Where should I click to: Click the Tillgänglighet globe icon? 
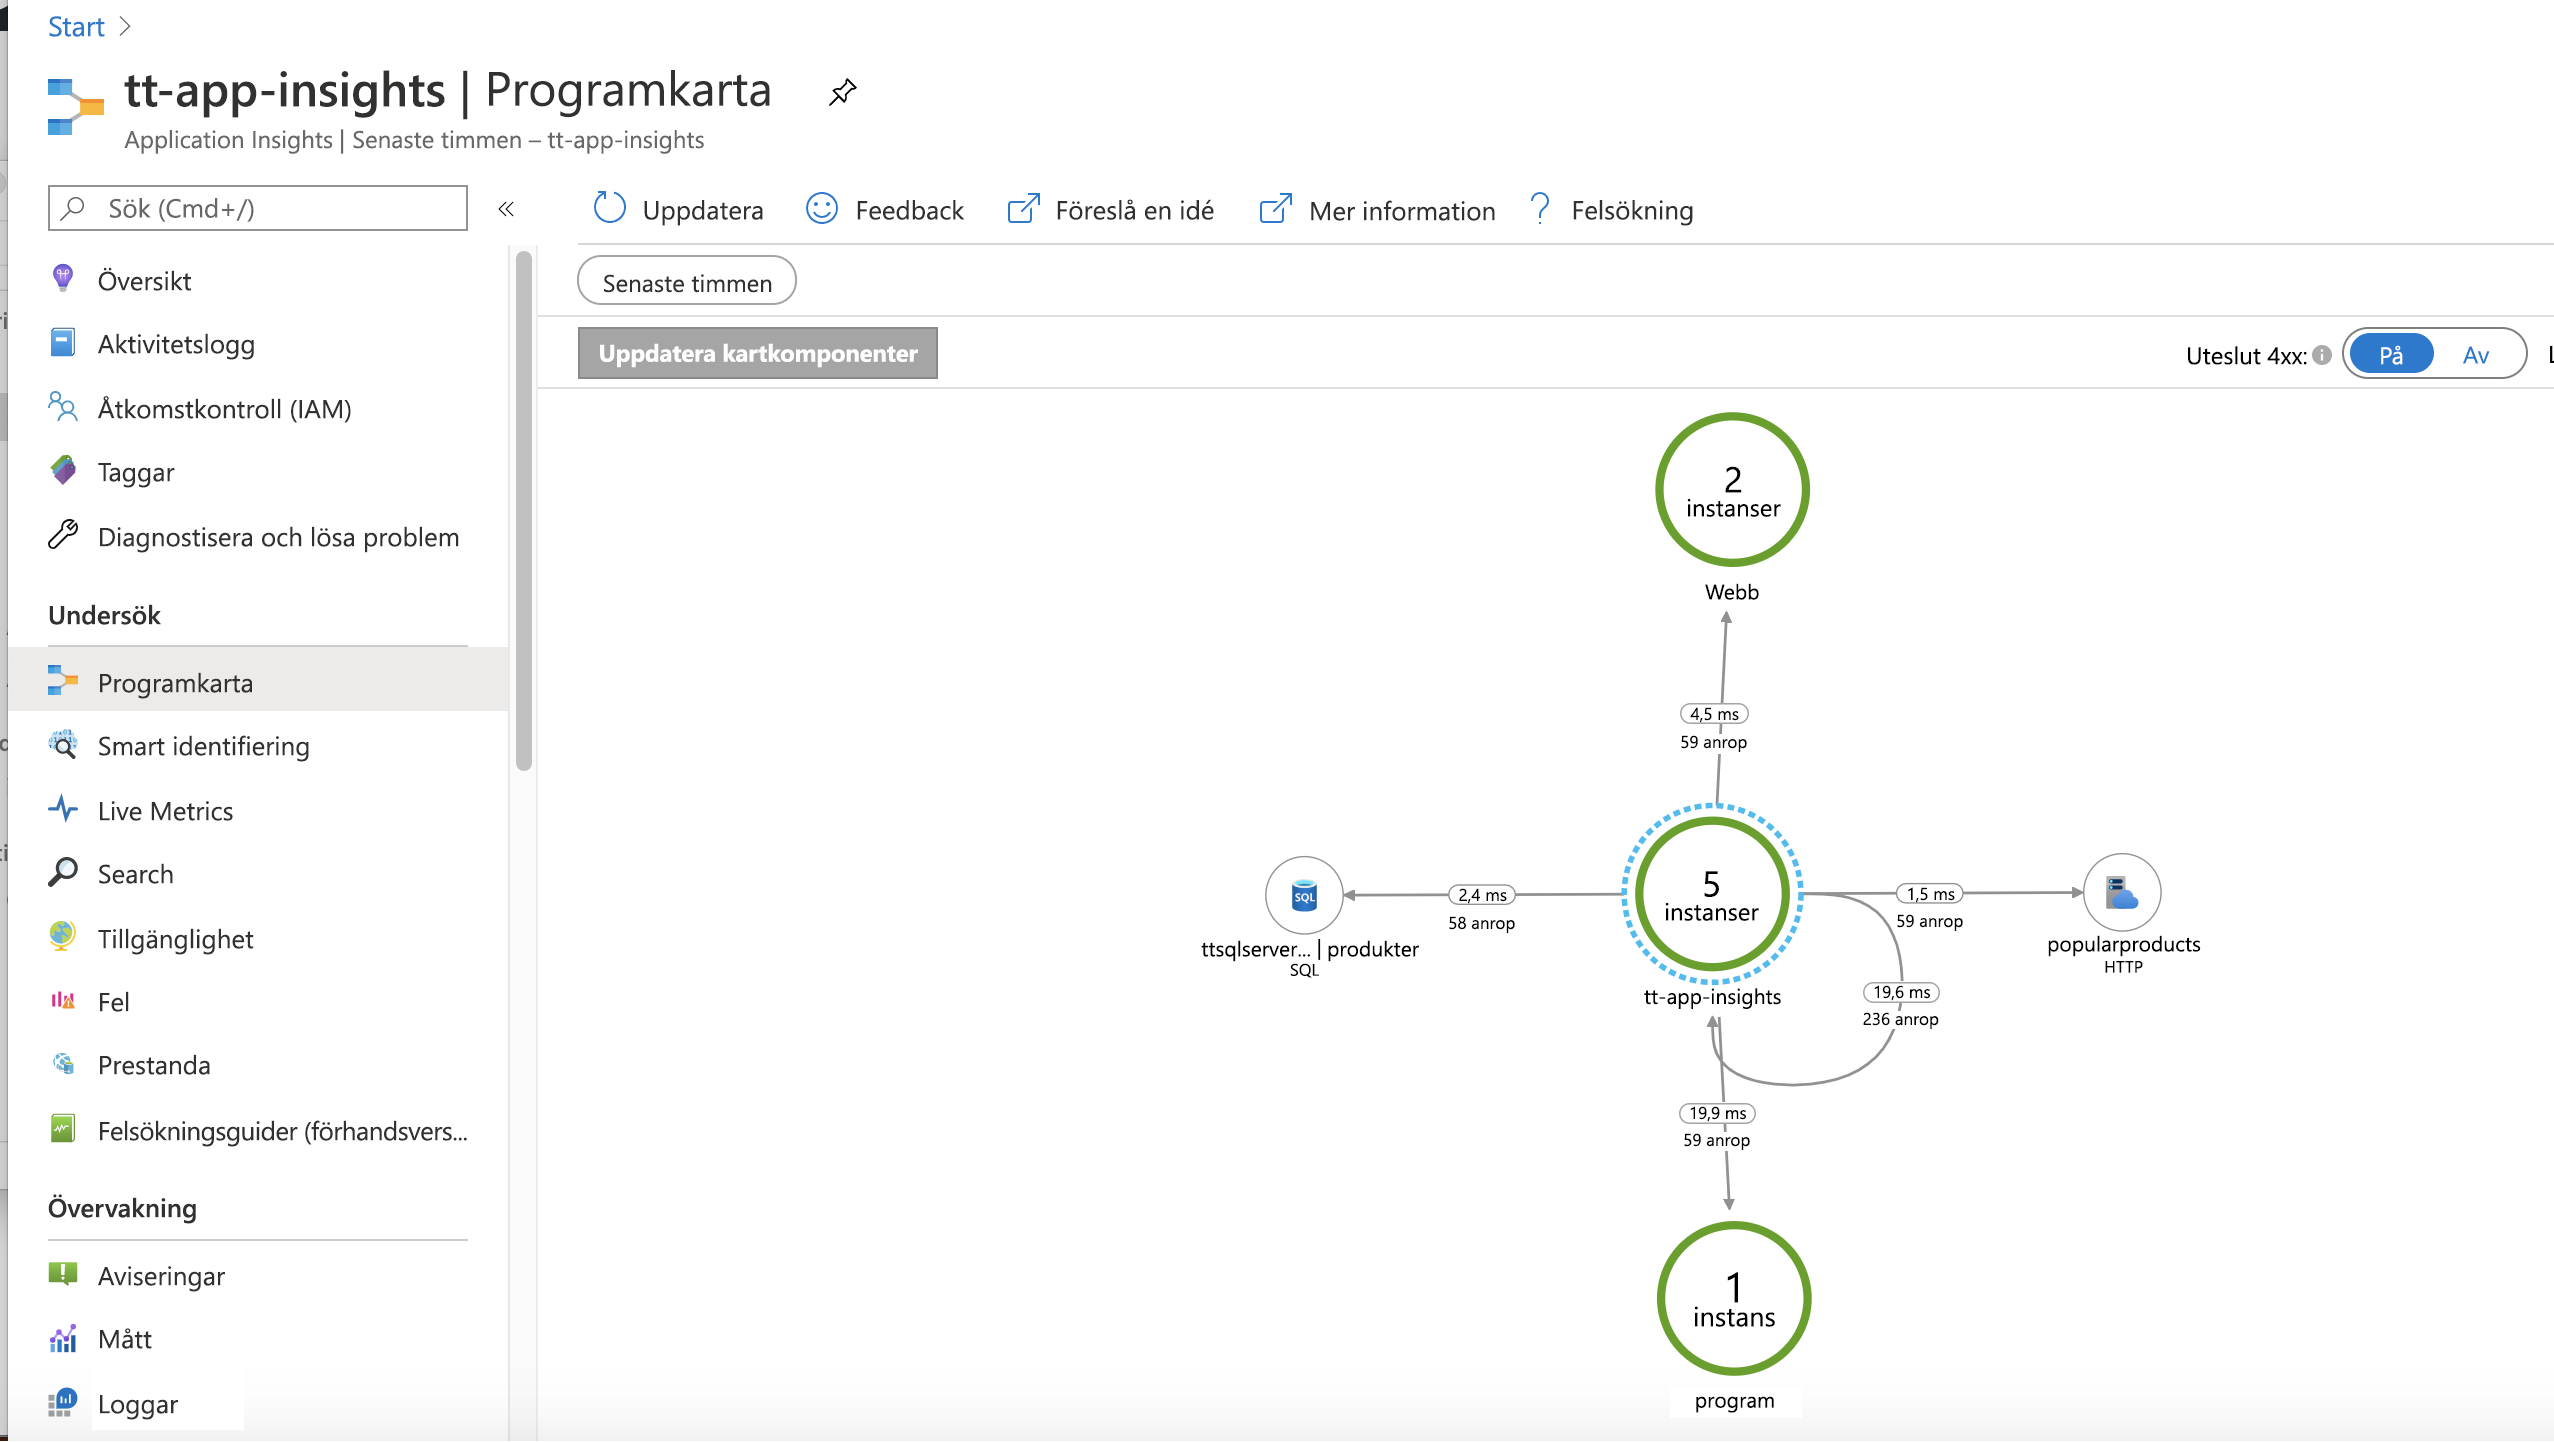pos(62,936)
